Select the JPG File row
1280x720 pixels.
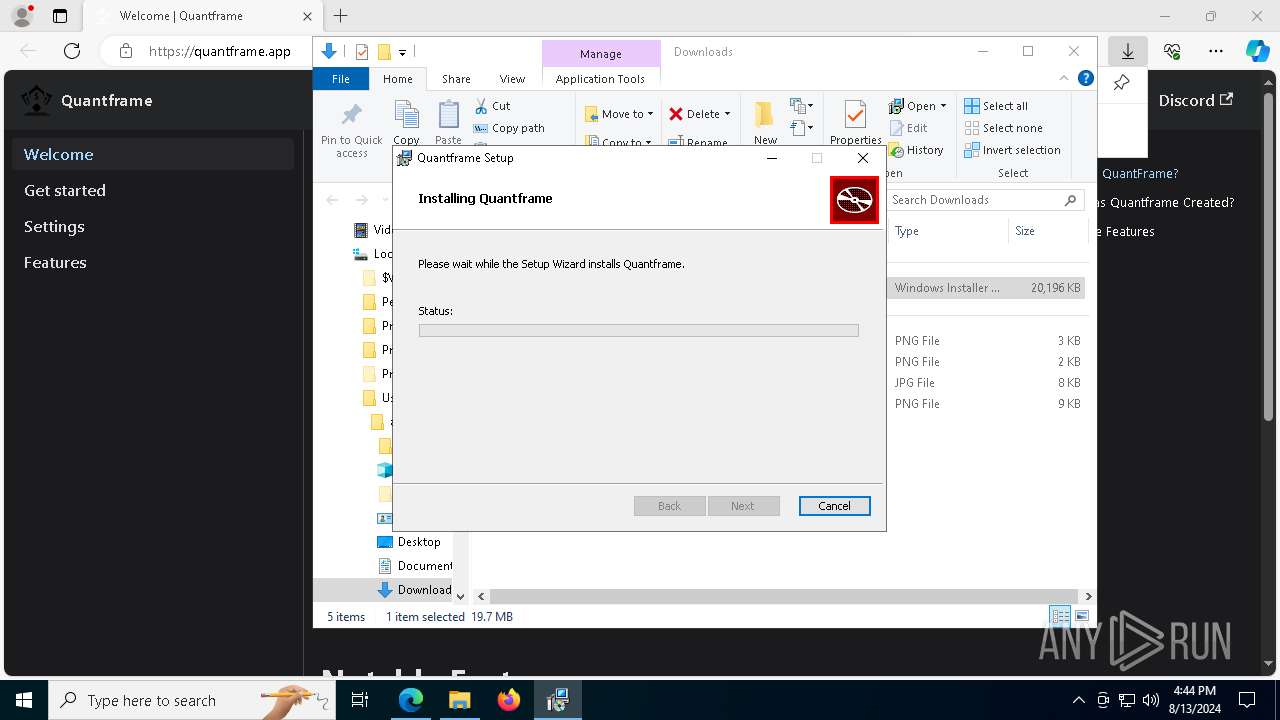[985, 383]
